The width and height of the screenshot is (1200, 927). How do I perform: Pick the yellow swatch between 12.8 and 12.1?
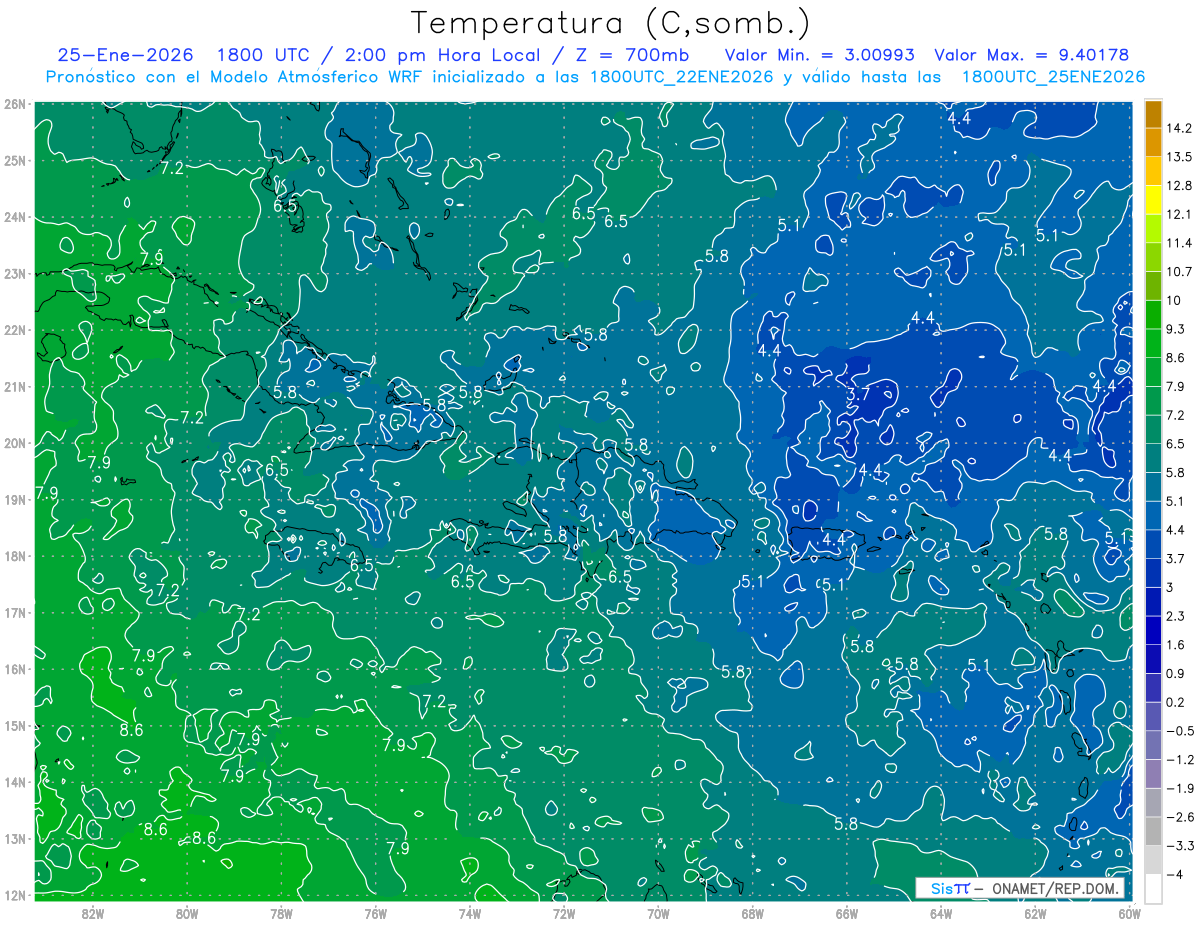coord(1153,200)
